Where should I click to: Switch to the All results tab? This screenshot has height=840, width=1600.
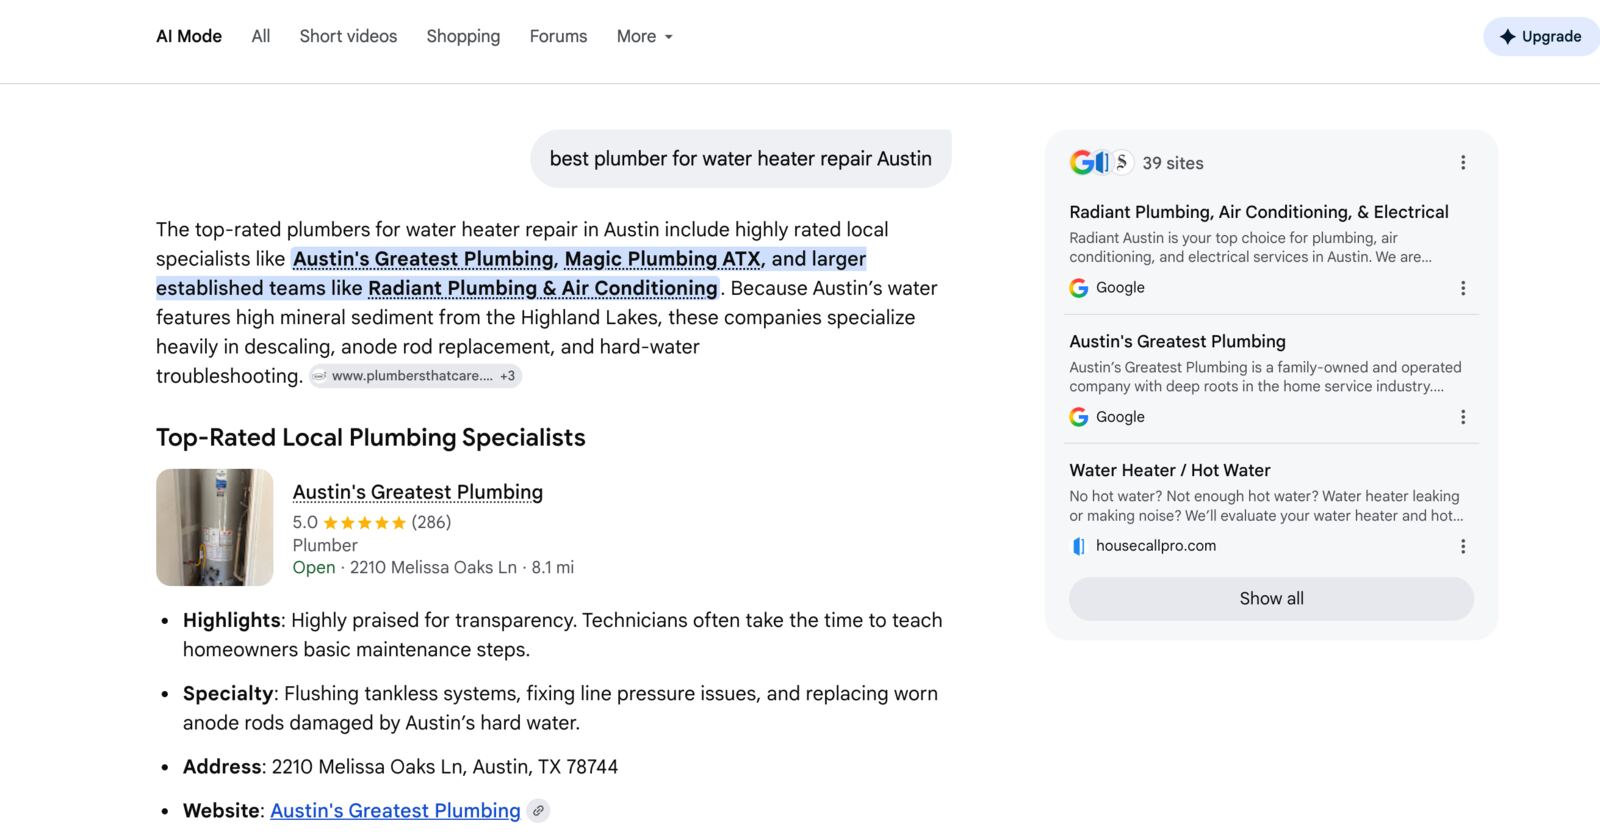point(261,36)
